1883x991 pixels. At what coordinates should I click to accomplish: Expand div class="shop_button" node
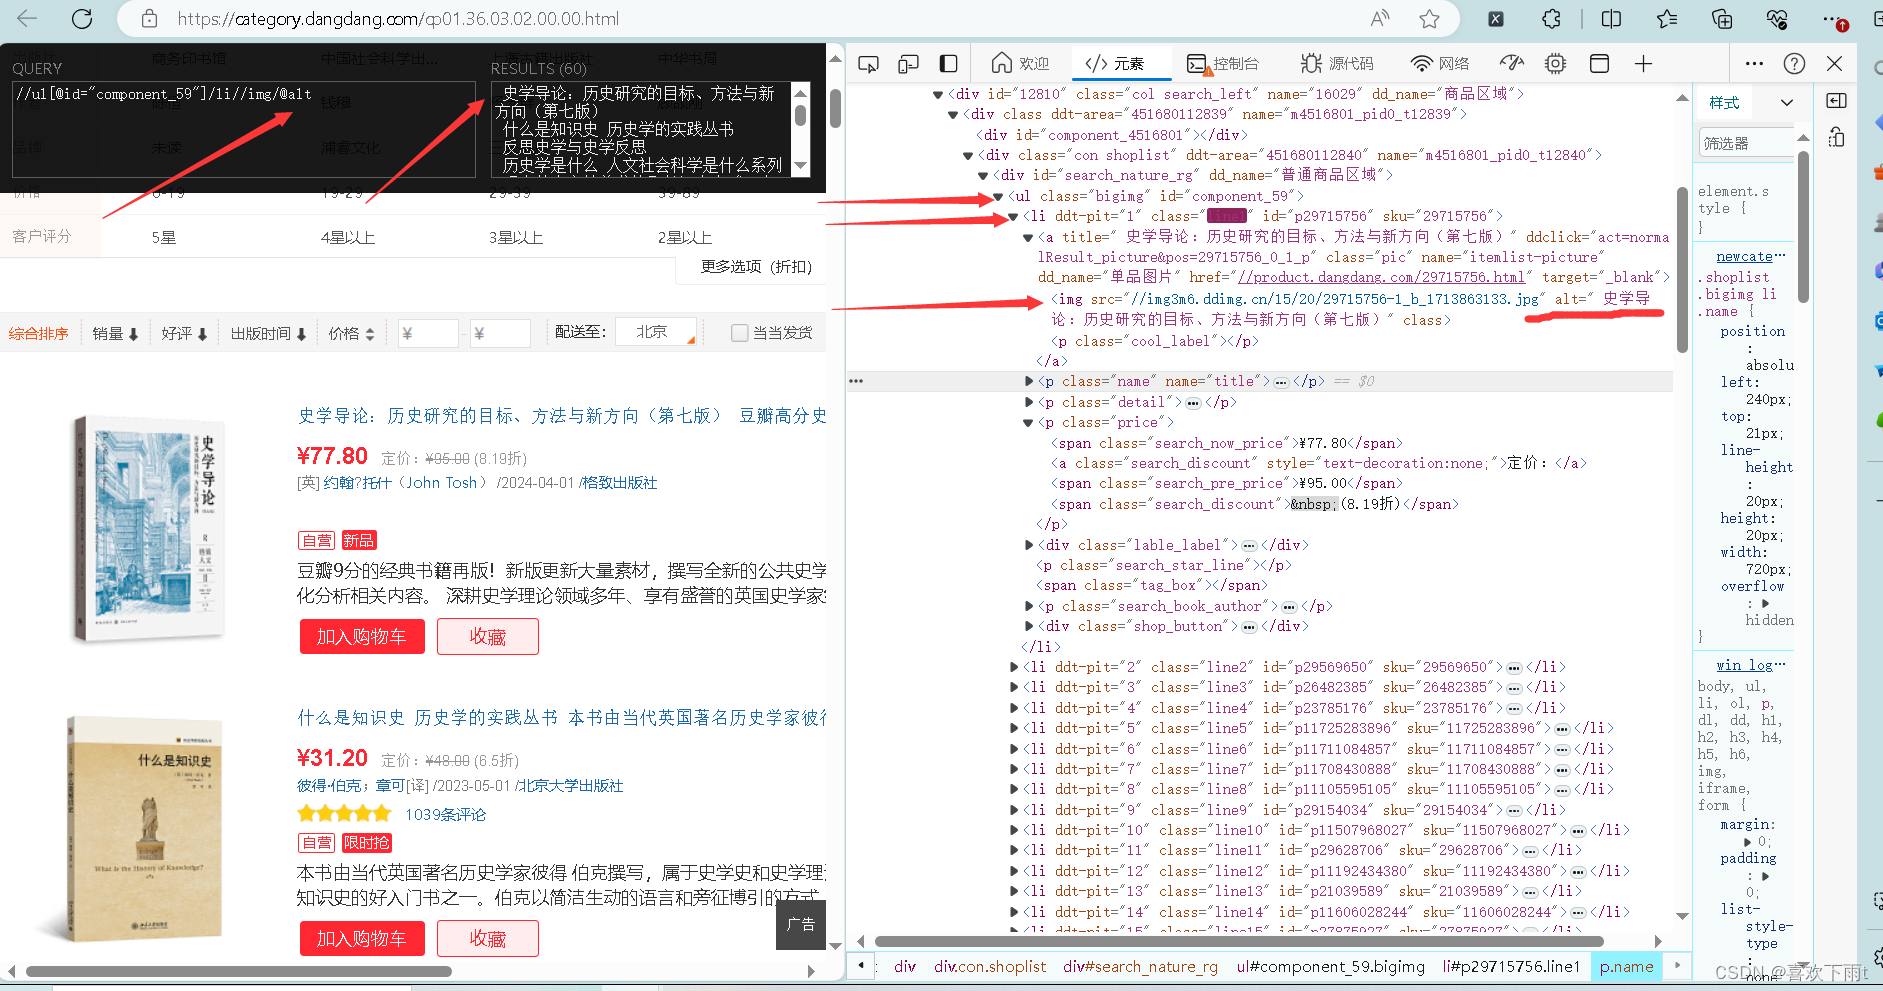point(1029,626)
